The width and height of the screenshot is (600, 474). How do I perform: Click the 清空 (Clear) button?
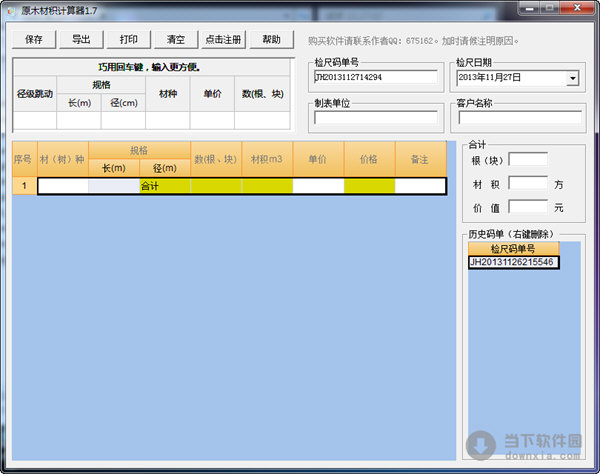tap(175, 39)
